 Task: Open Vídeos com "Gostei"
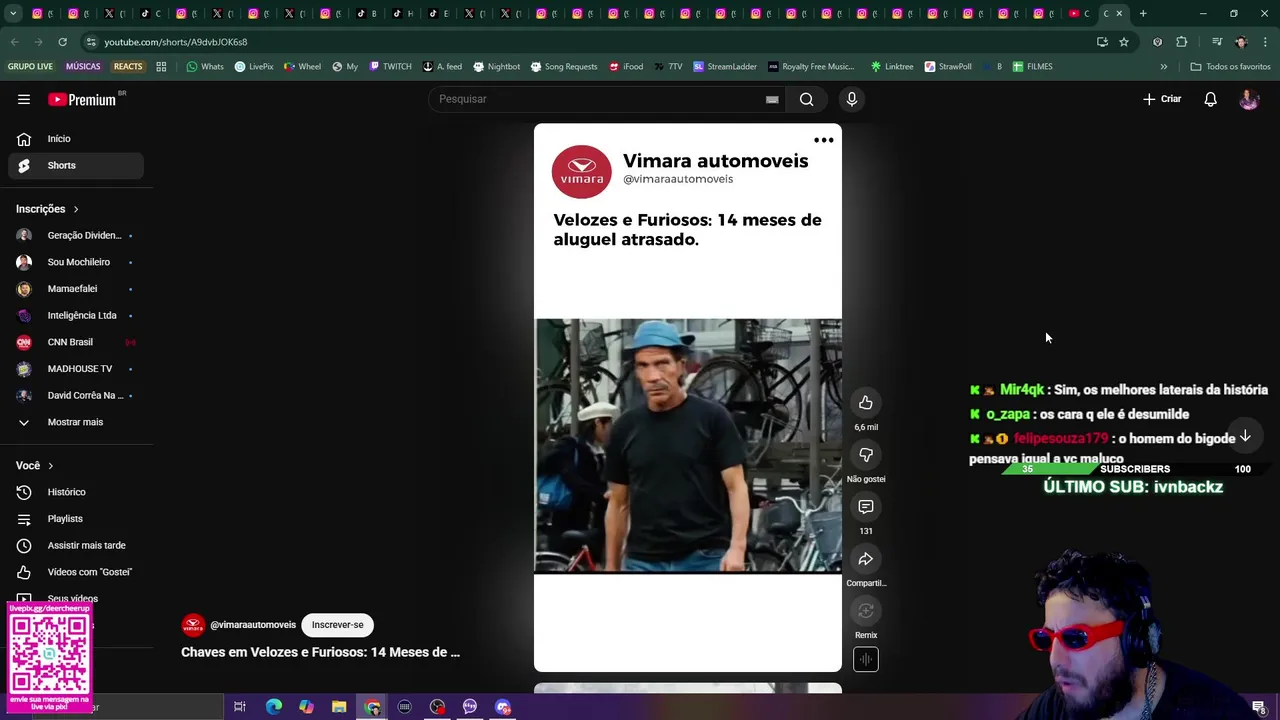[x=76, y=572]
